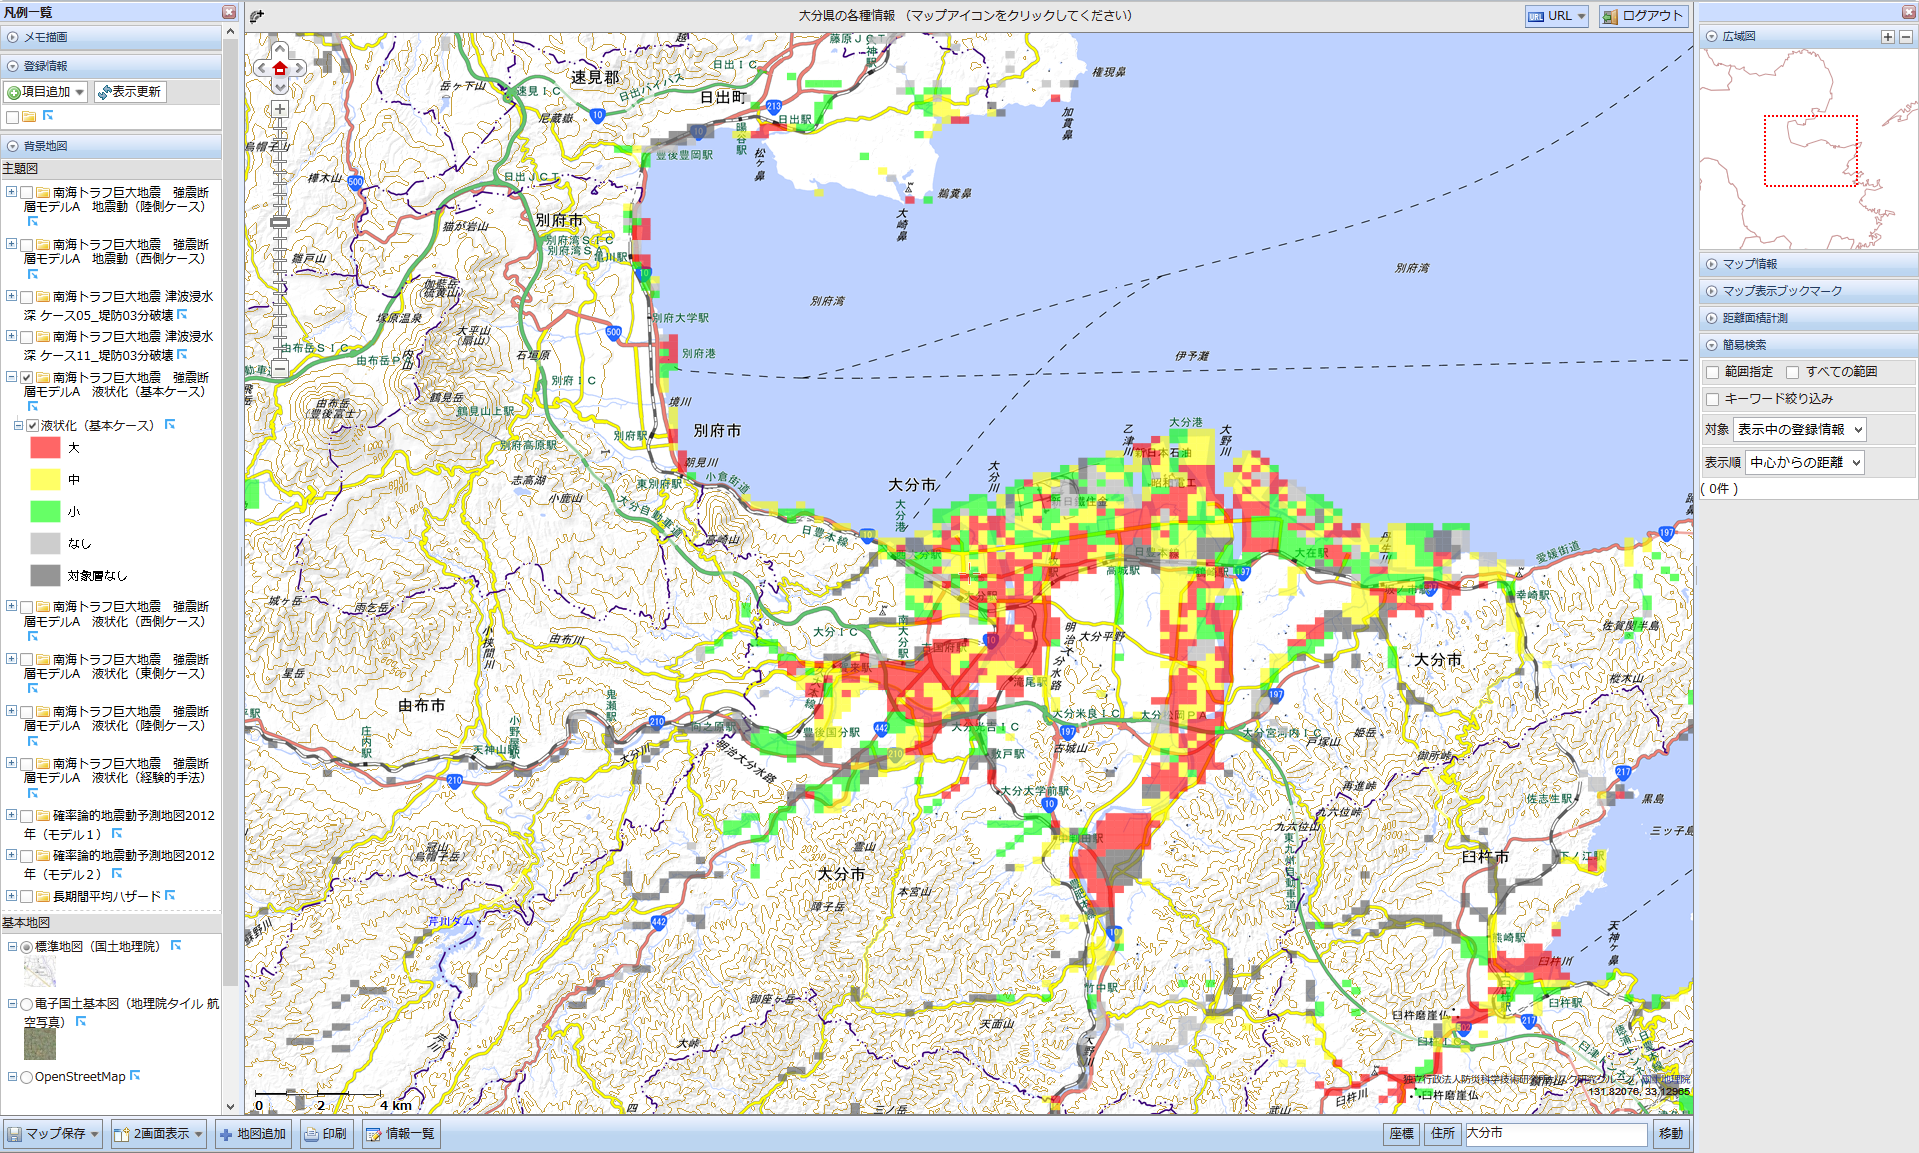Viewport: 1919px width, 1153px height.
Task: Click the 表示更新 refresh button
Action: (x=130, y=92)
